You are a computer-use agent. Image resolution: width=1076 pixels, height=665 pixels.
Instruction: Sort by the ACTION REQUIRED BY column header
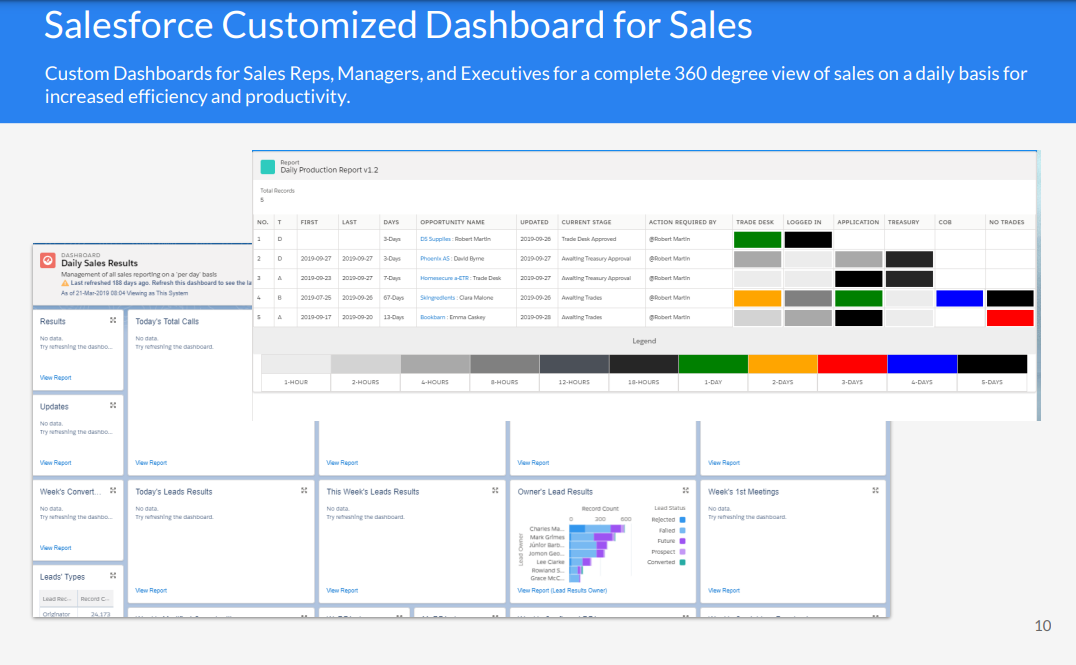click(x=683, y=222)
